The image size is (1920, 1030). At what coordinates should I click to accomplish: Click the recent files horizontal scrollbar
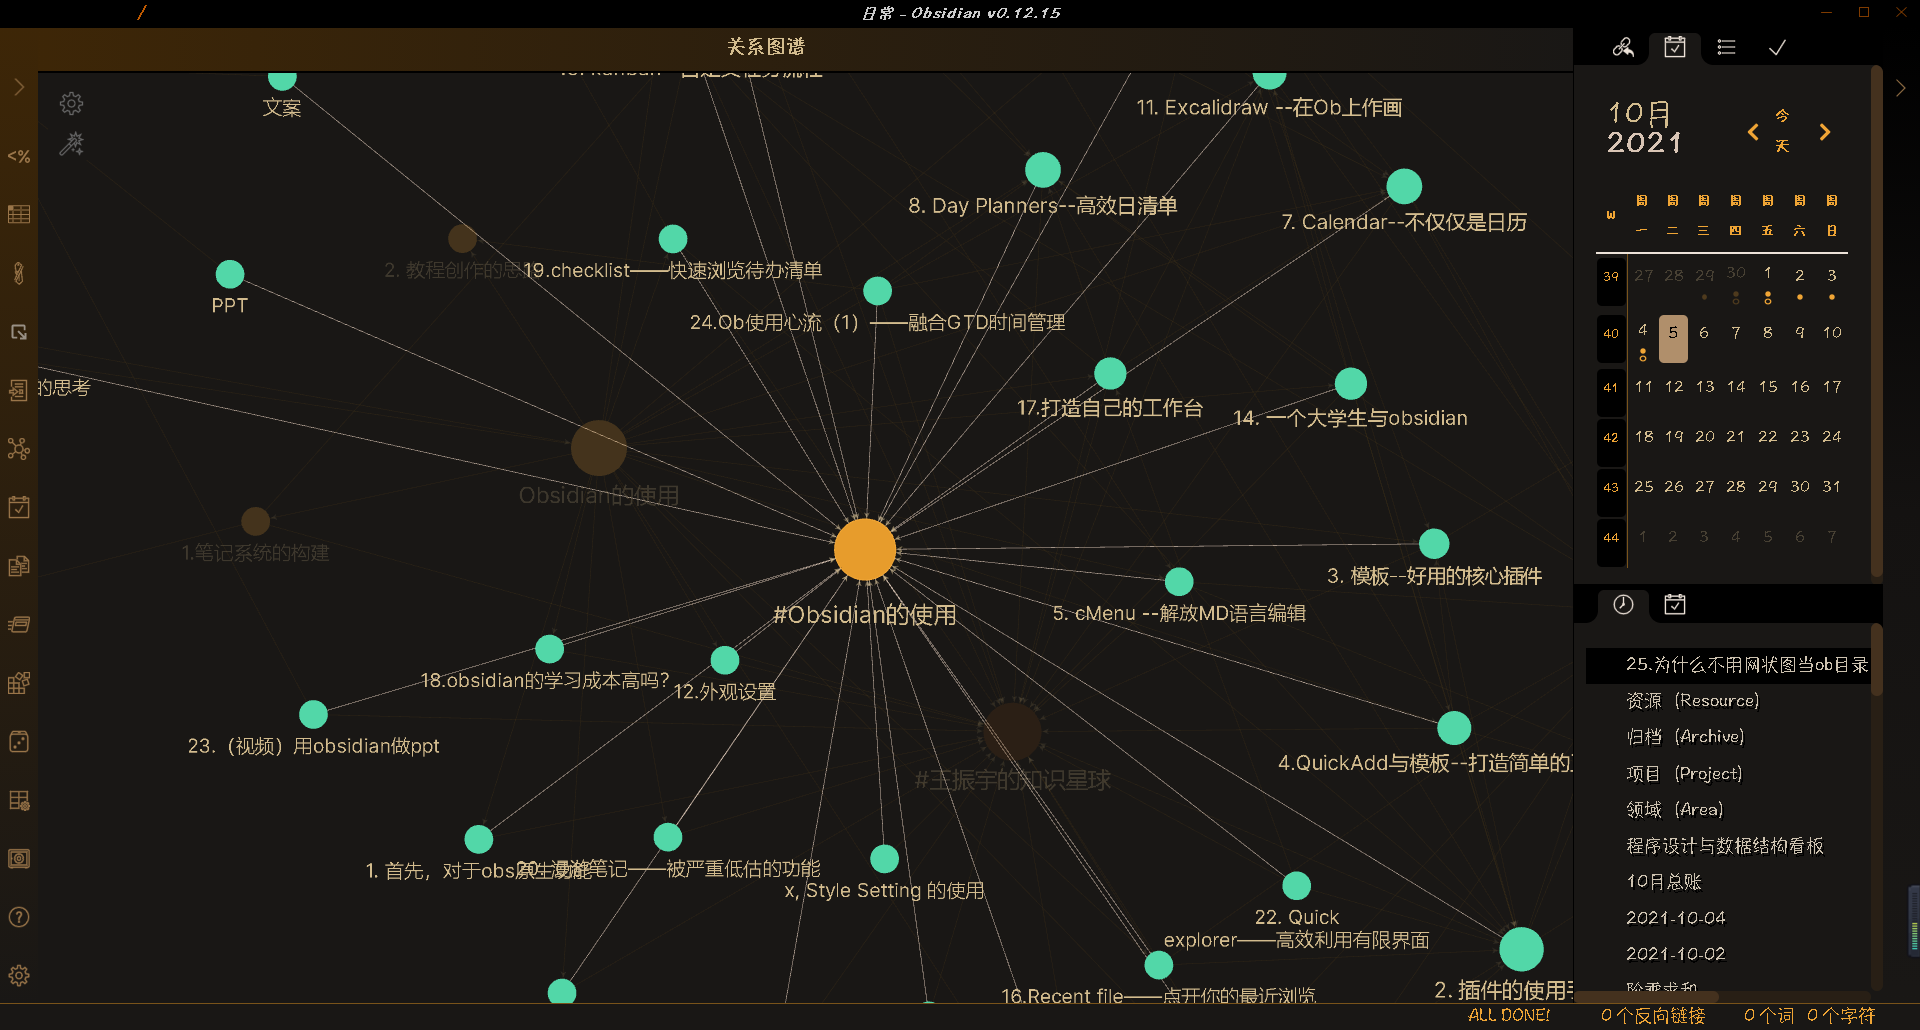click(1647, 996)
